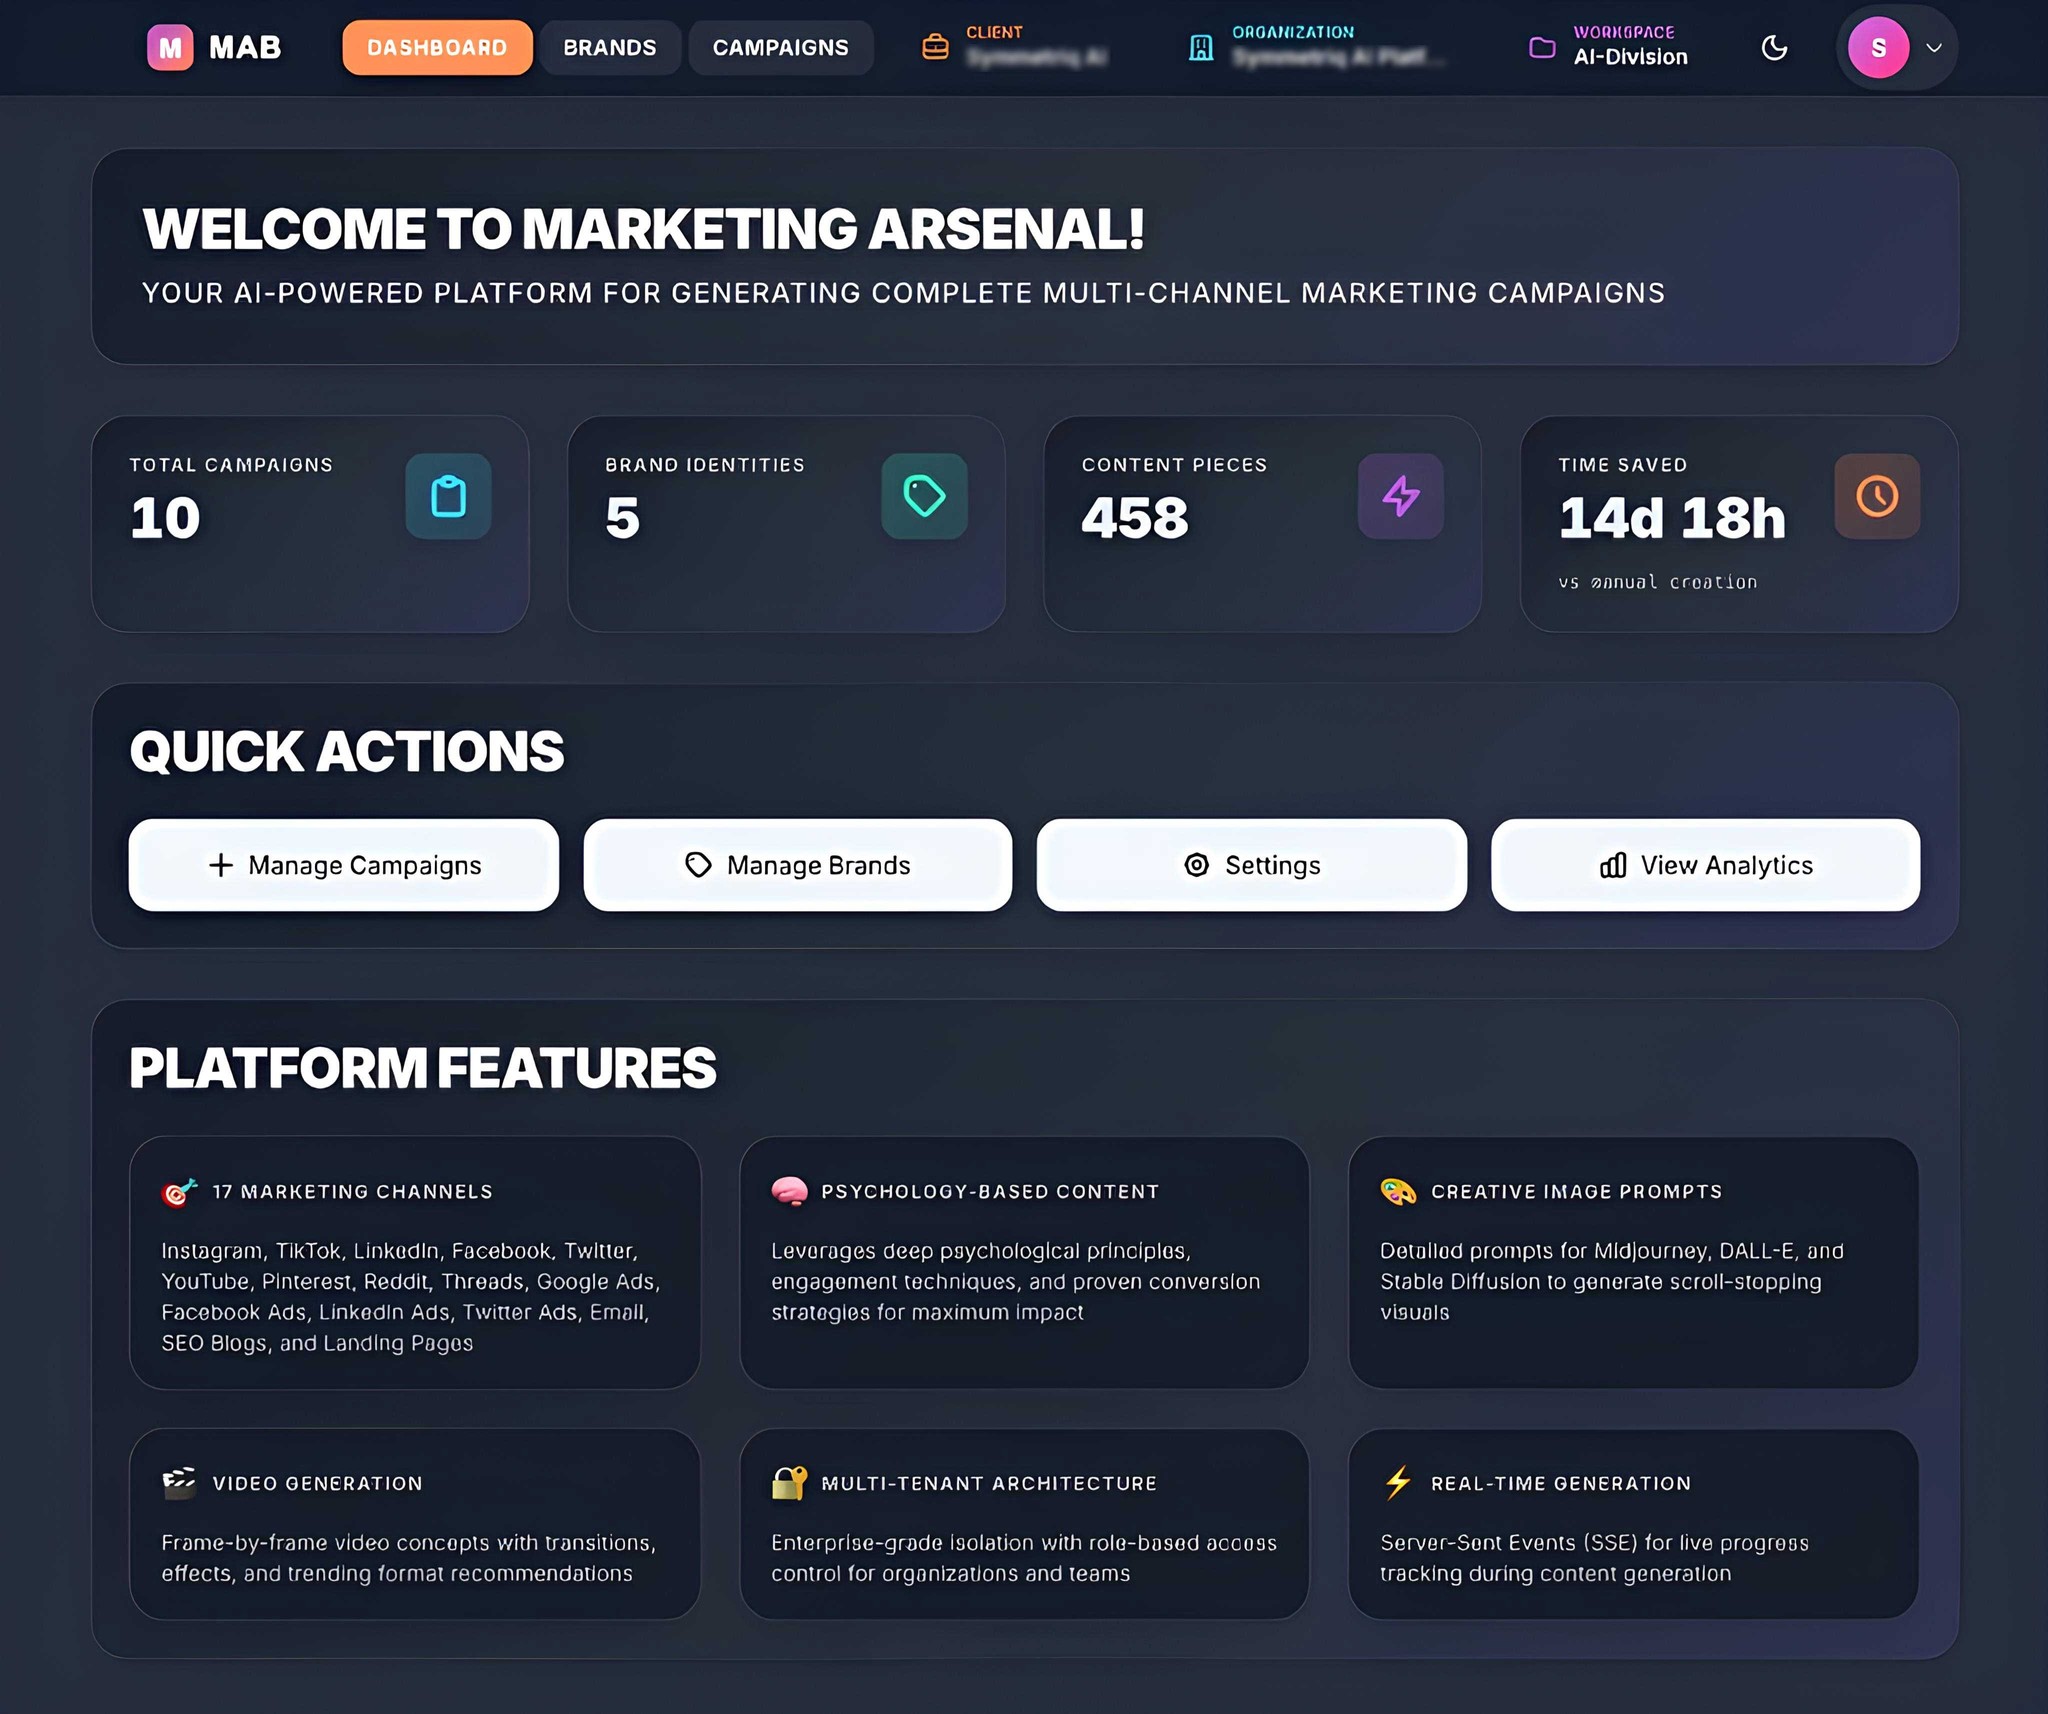Click the Manage Campaigns button
The width and height of the screenshot is (2048, 1714).
[x=343, y=865]
